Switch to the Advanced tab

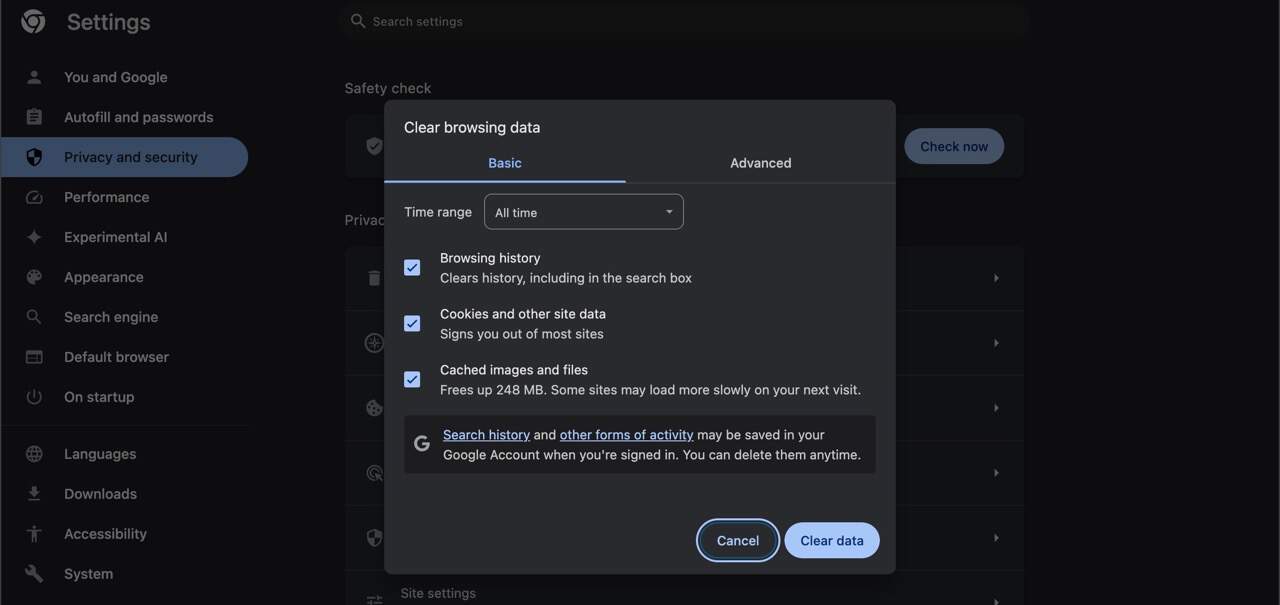point(760,163)
